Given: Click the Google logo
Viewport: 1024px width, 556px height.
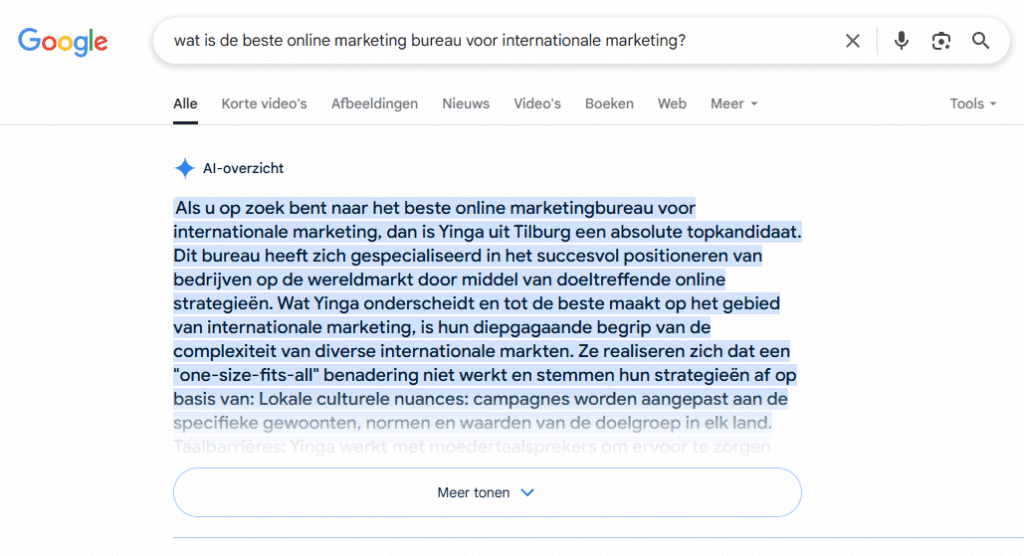Looking at the screenshot, I should point(63,42).
